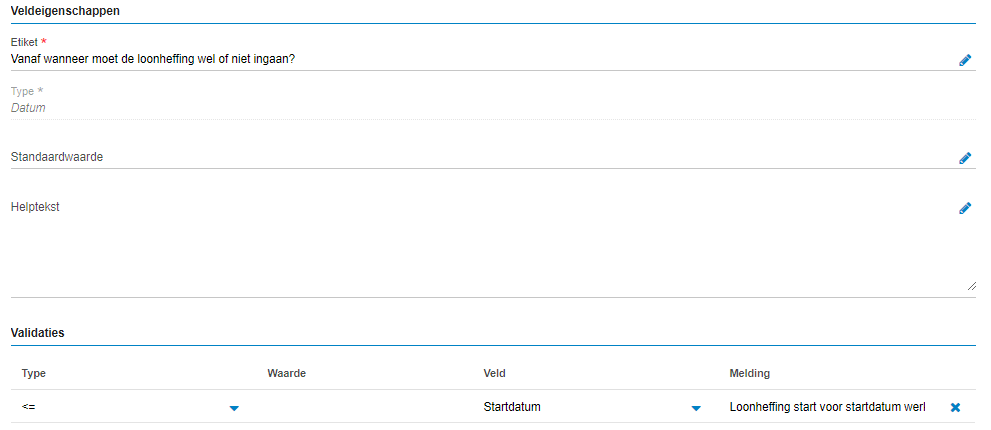Click the Validaties section heading
Image resolution: width=991 pixels, height=430 pixels.
coord(37,331)
